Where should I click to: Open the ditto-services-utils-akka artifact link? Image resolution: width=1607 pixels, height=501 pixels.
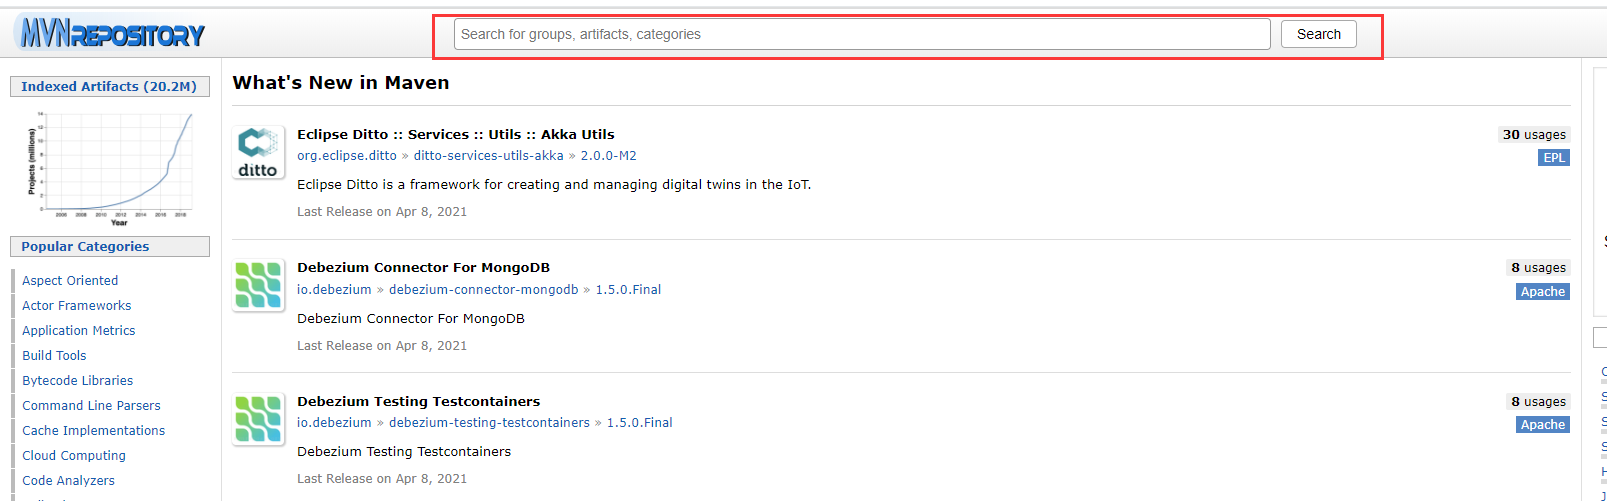(x=489, y=156)
